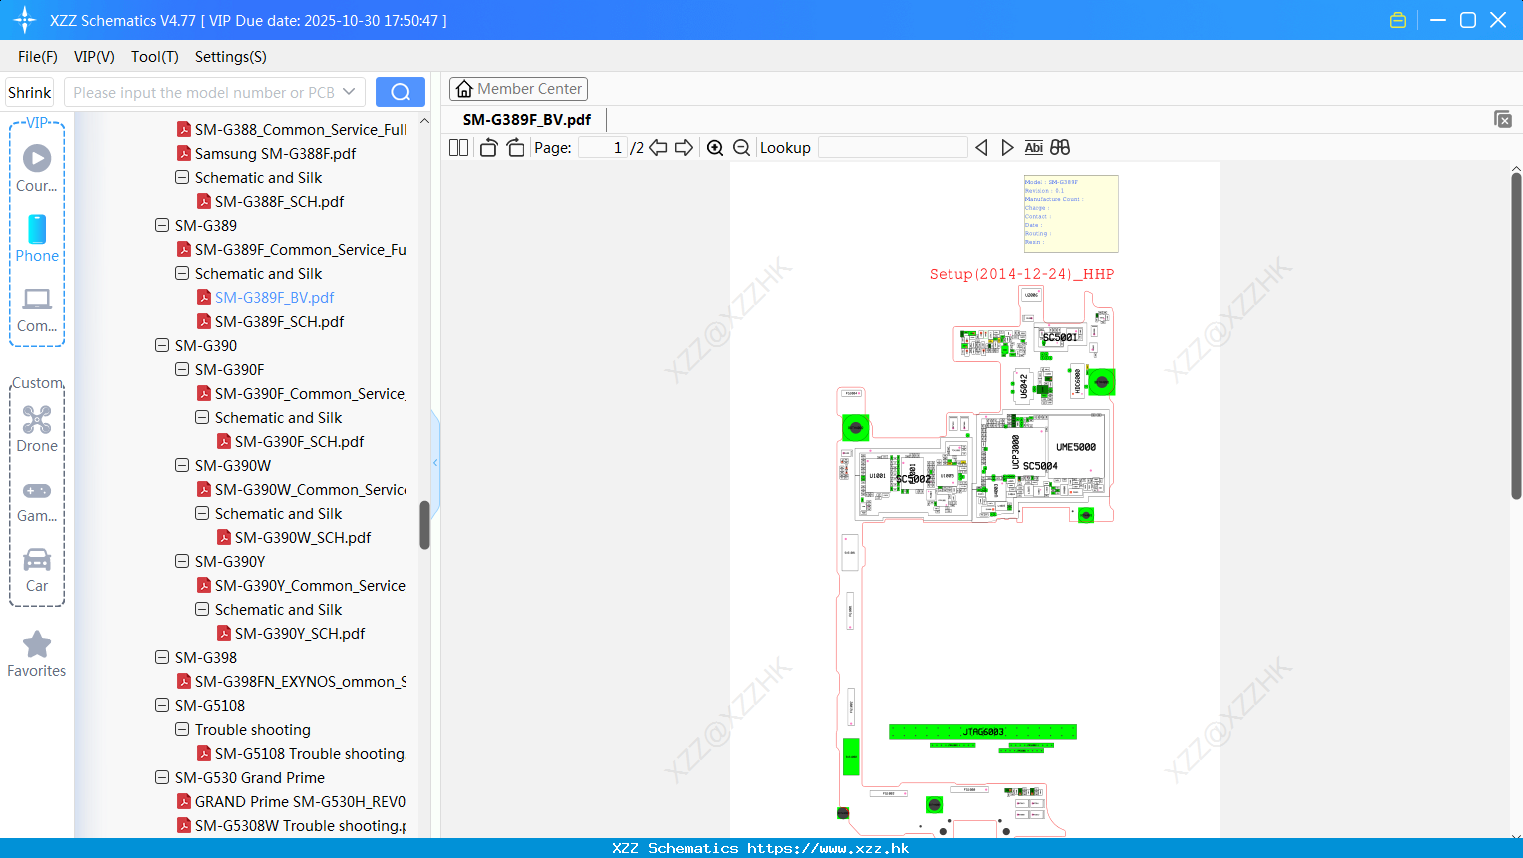This screenshot has height=858, width=1523.
Task: Zoom in on the PDF
Action: tap(715, 147)
